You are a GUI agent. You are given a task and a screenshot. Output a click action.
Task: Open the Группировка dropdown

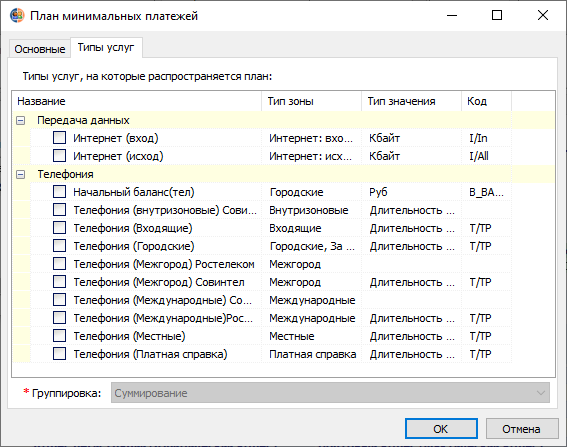pyautogui.click(x=330, y=393)
